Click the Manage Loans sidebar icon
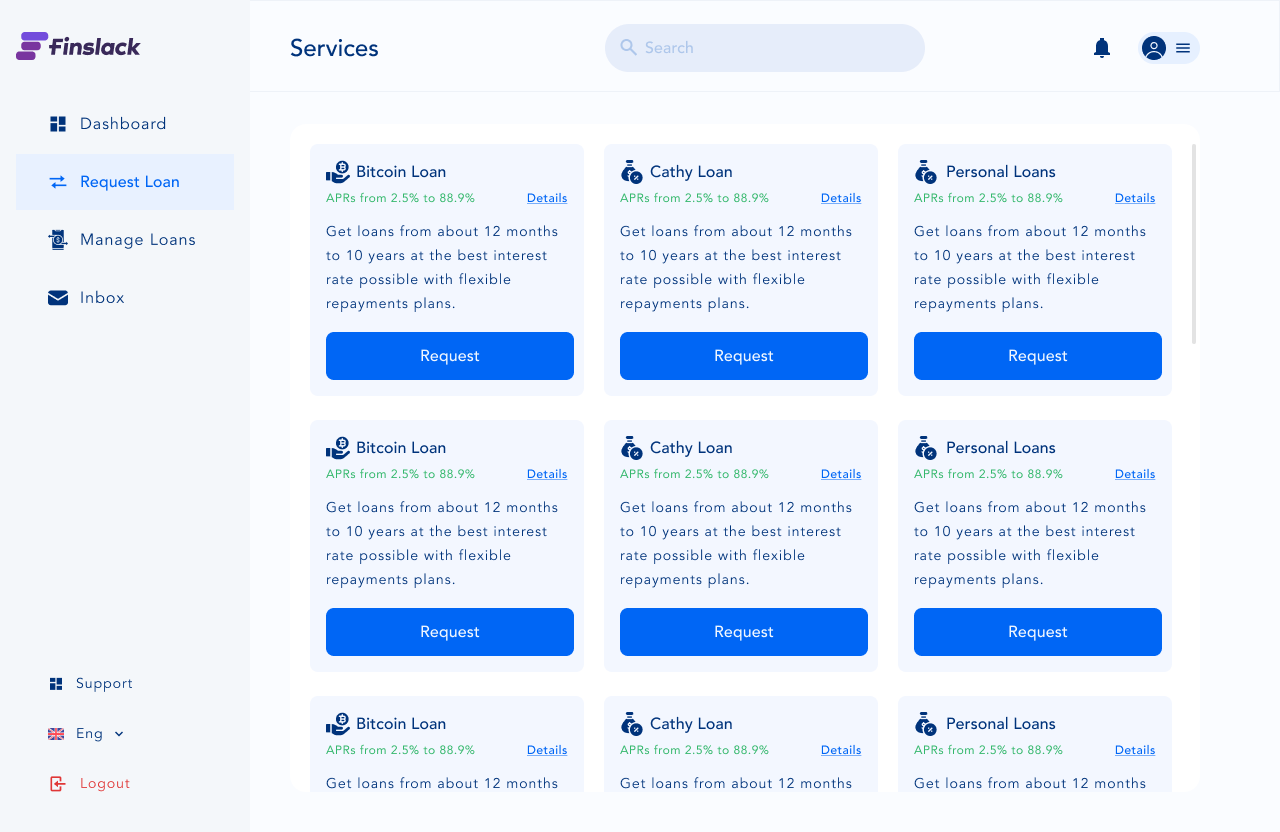This screenshot has height=832, width=1280. [58, 240]
